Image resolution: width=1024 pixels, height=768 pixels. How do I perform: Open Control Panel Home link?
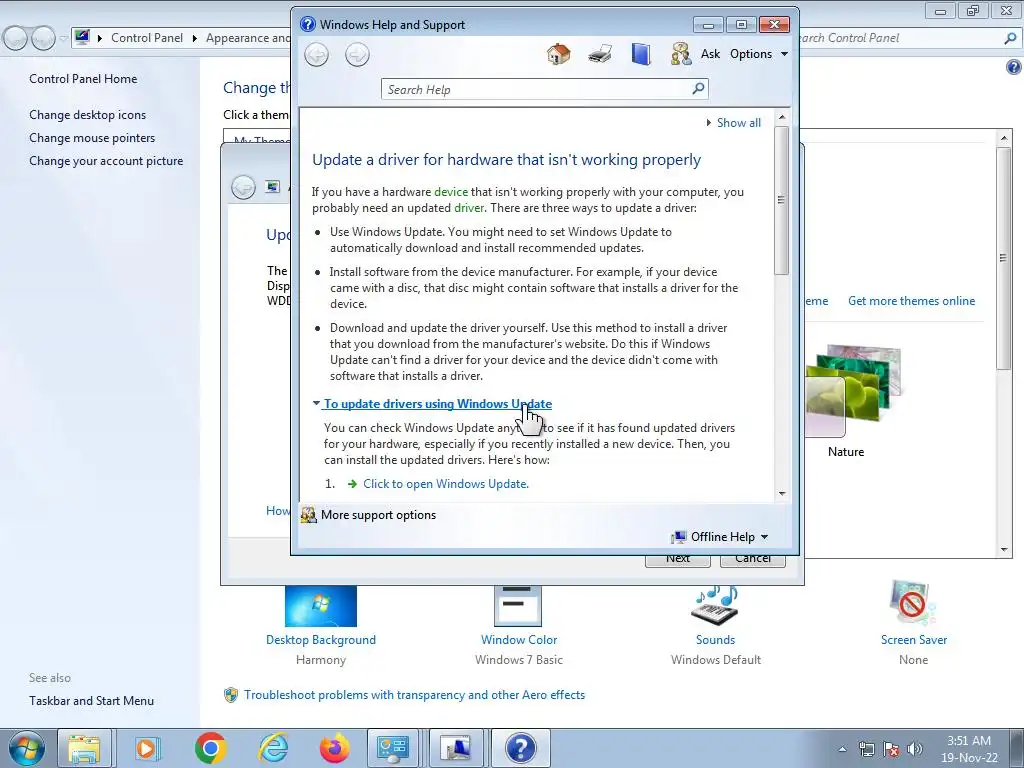83,79
